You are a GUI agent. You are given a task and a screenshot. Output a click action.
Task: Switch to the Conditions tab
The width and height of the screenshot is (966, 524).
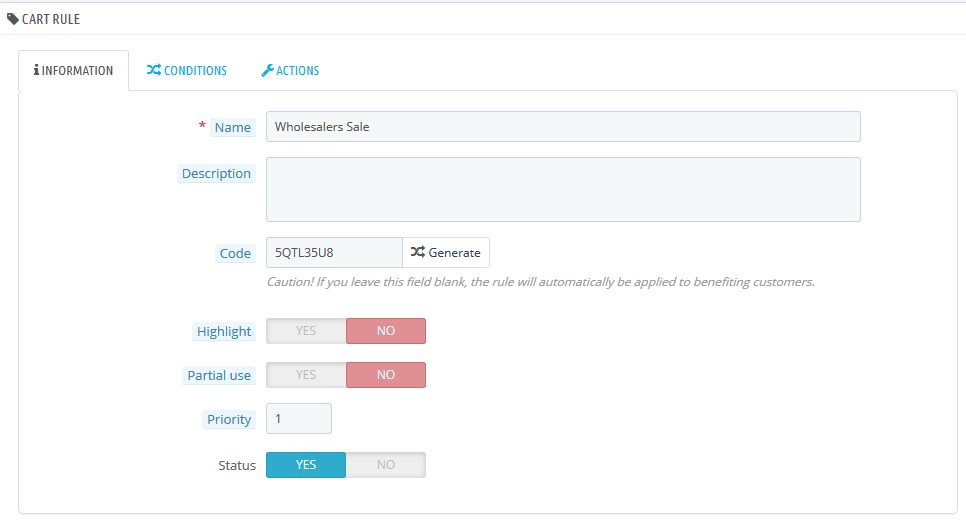(187, 71)
